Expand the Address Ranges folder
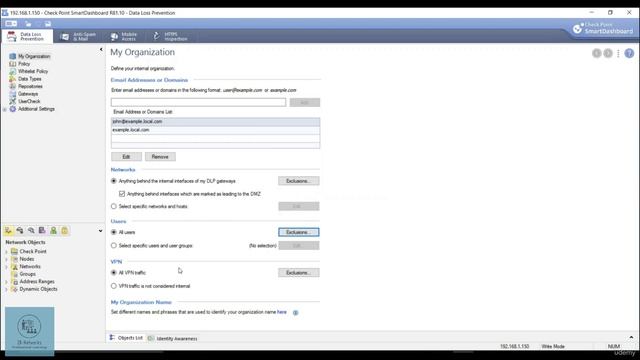Image resolution: width=640 pixels, height=360 pixels. tap(6, 282)
